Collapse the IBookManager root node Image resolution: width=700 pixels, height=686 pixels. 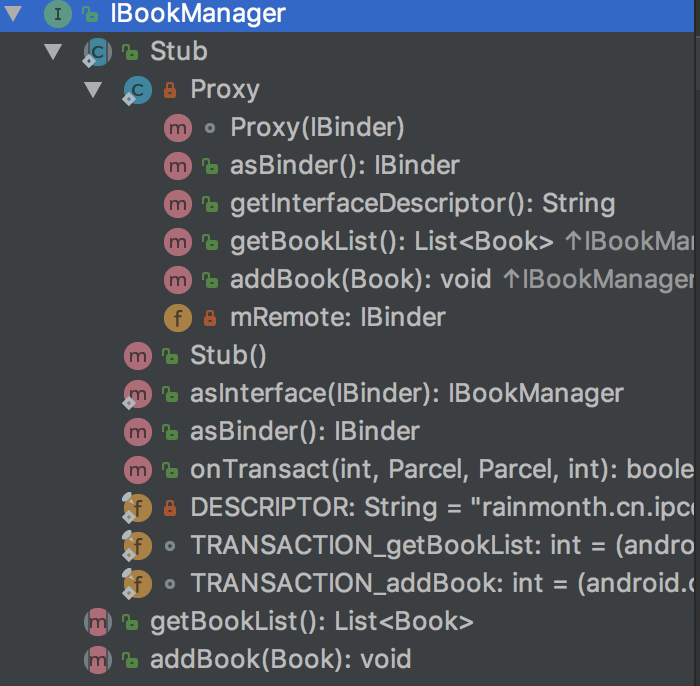click(x=14, y=14)
